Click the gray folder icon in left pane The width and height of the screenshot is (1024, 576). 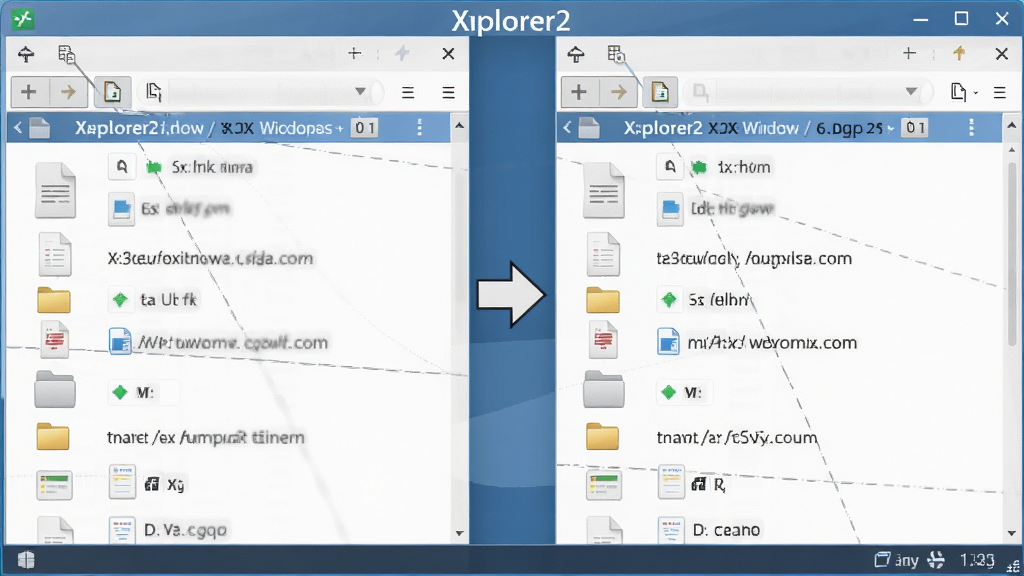55,390
